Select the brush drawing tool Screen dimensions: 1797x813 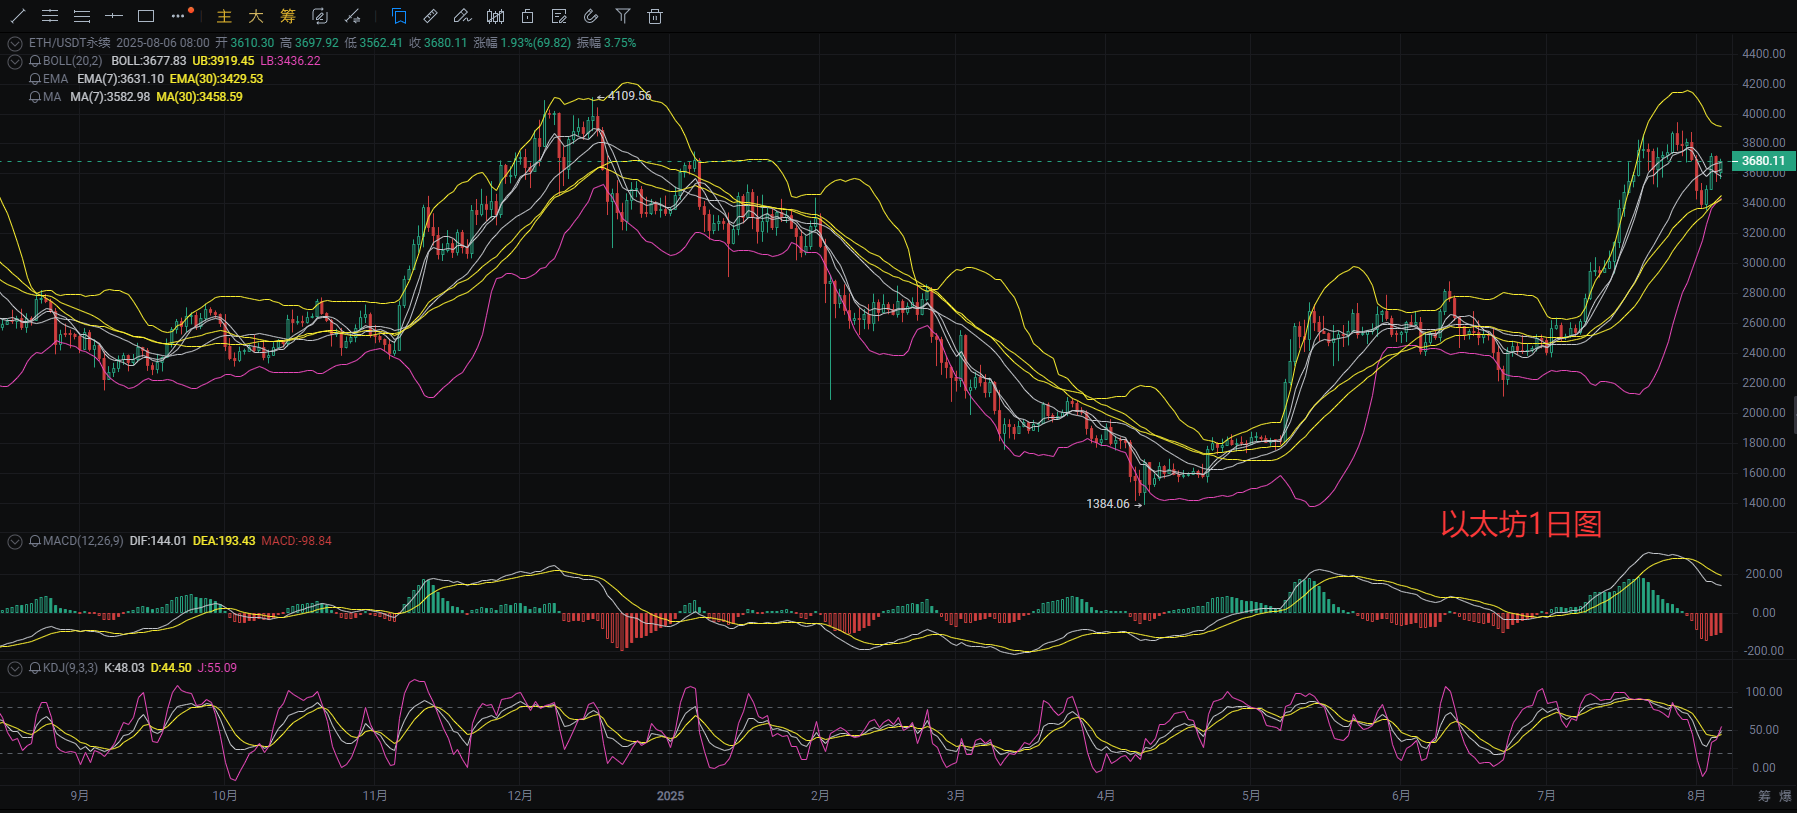pyautogui.click(x=462, y=16)
